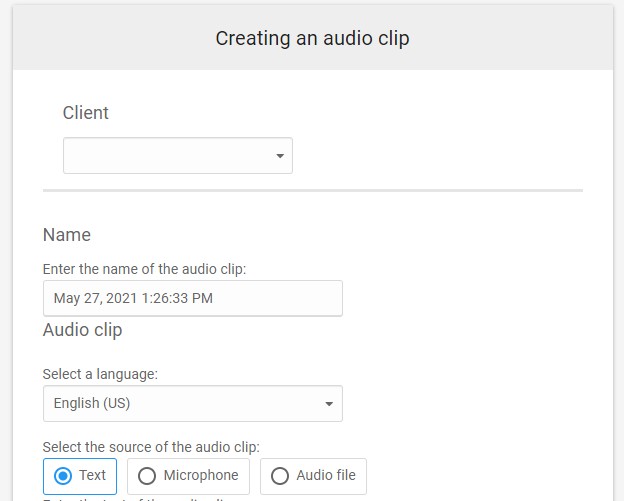Choose the 'Microphone' source label
The width and height of the screenshot is (624, 501).
pos(201,476)
